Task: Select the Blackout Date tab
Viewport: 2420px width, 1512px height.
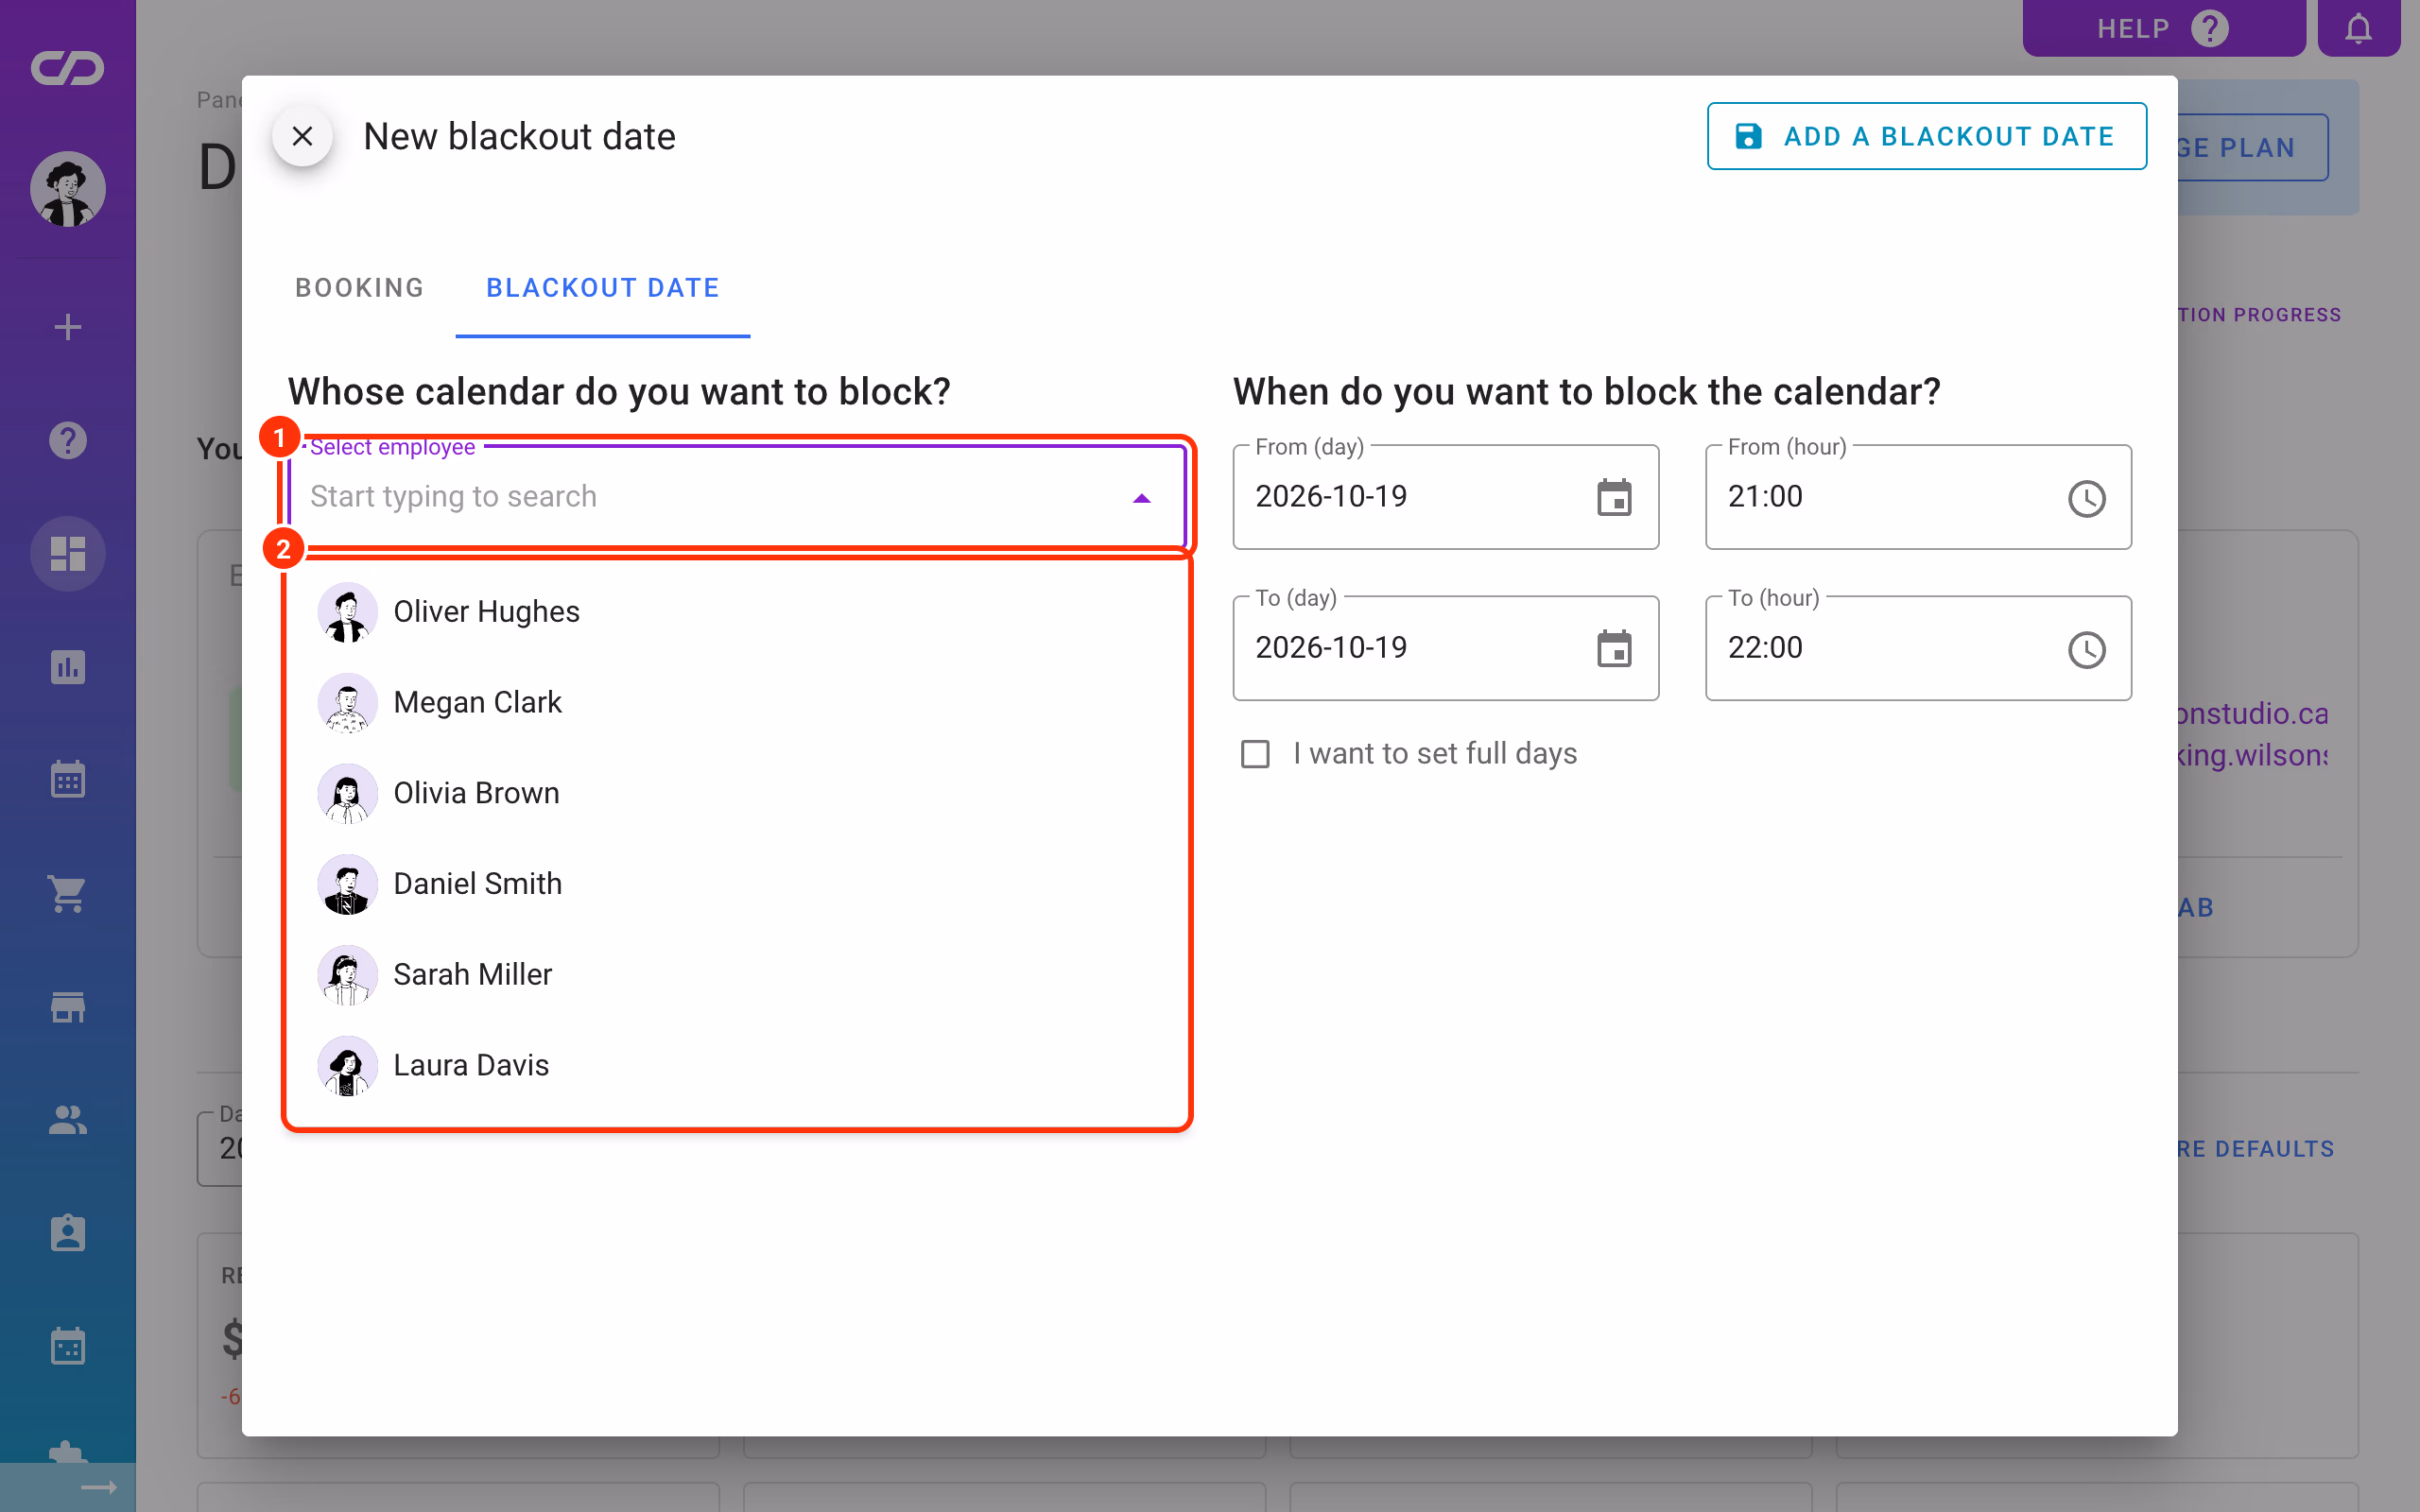Action: 603,288
